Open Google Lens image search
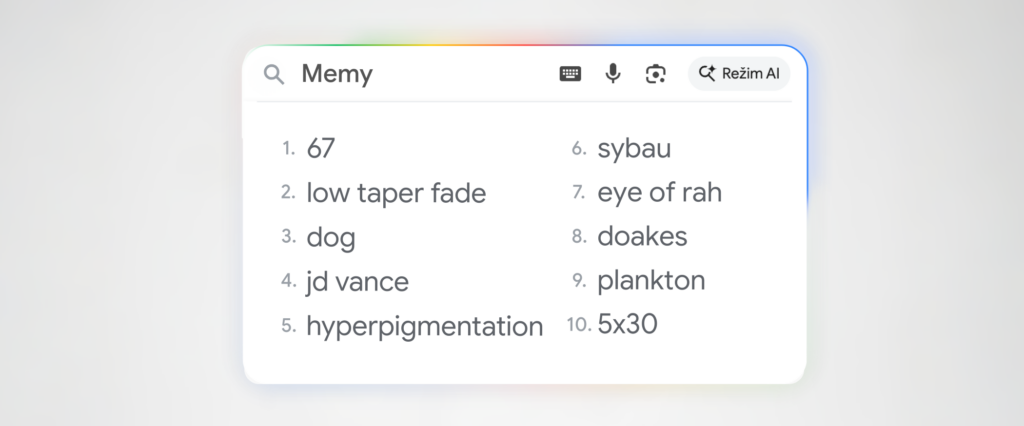Image resolution: width=1024 pixels, height=426 pixels. tap(656, 74)
